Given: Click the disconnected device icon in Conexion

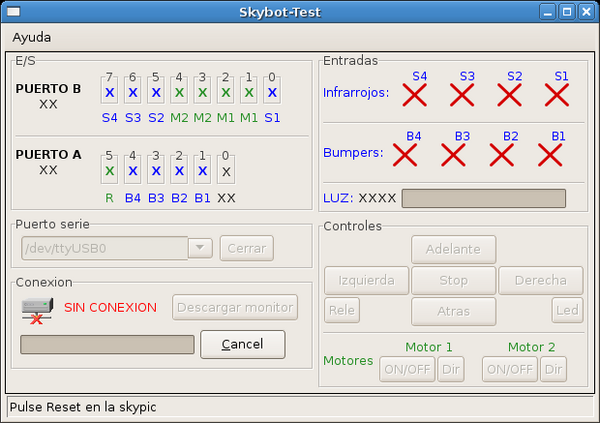Looking at the screenshot, I should tap(37, 309).
